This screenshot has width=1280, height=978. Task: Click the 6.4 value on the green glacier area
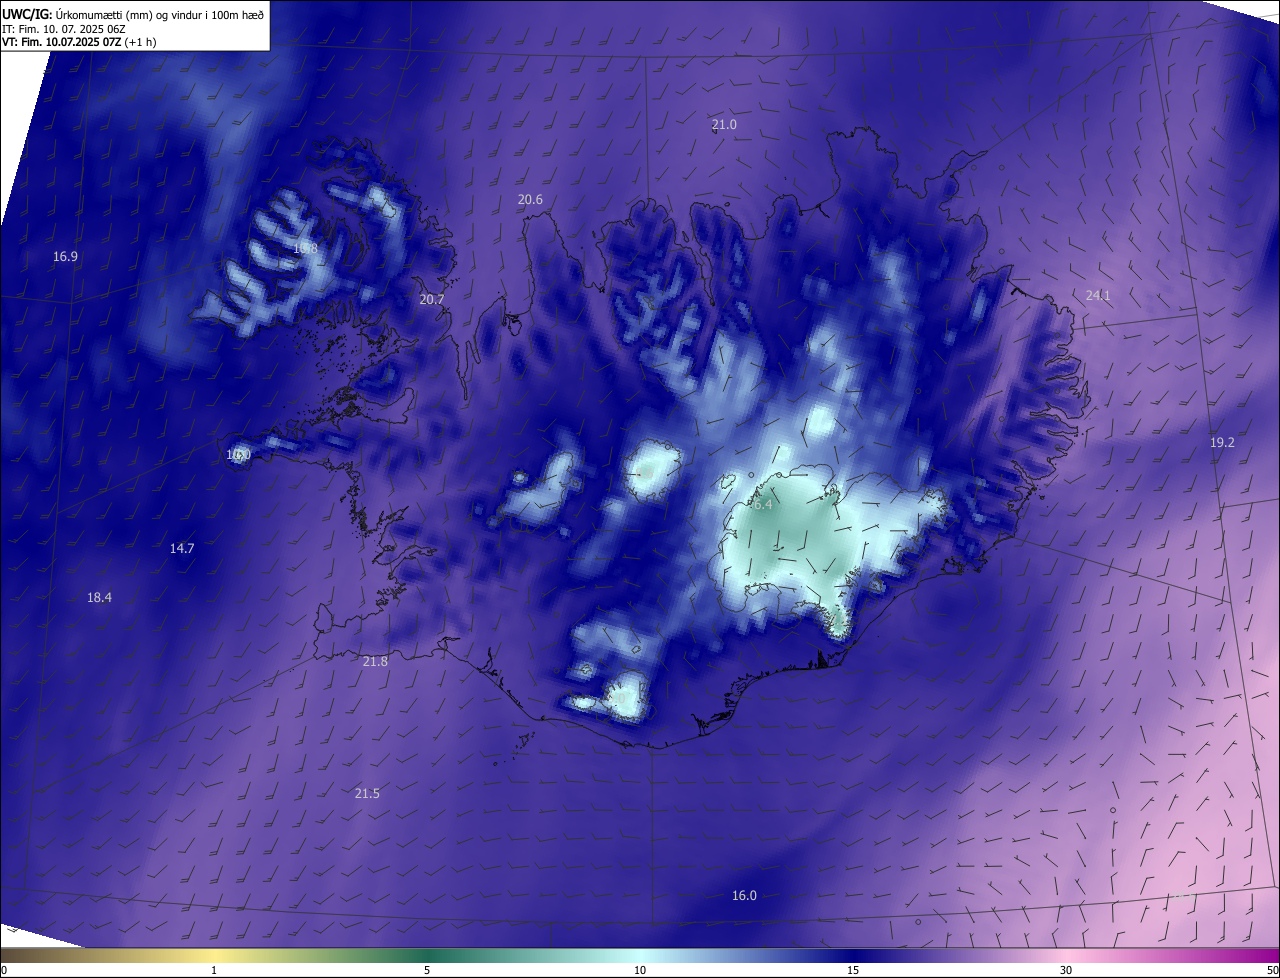(762, 505)
